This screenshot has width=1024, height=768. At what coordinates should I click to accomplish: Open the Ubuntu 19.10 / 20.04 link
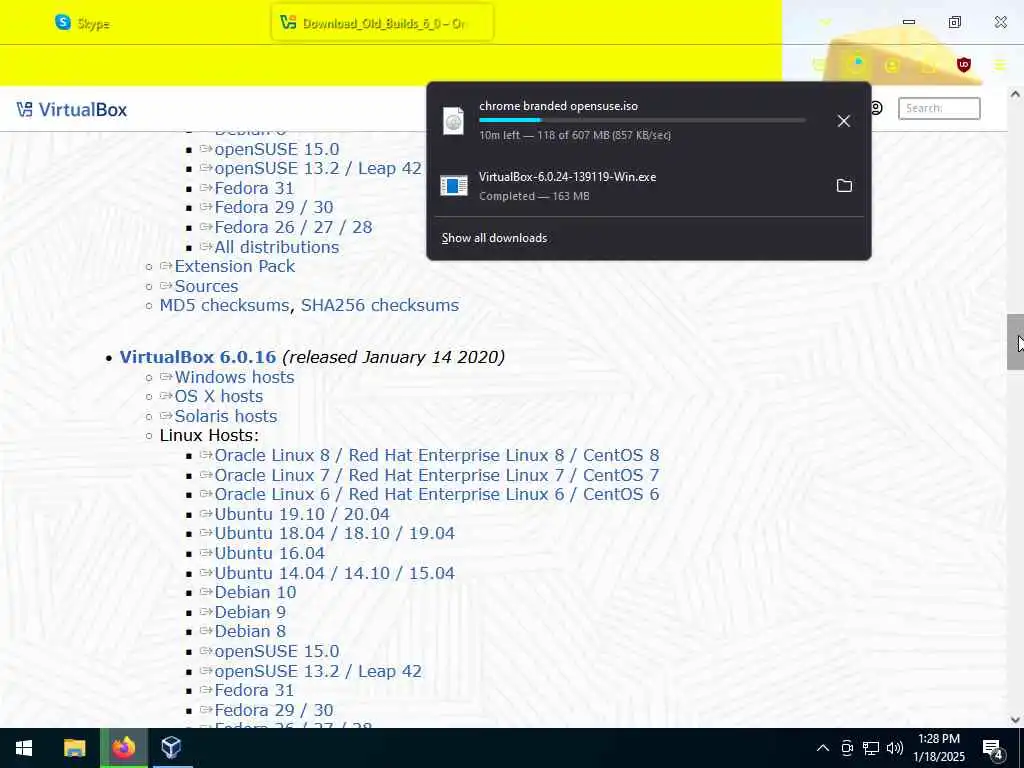[302, 514]
